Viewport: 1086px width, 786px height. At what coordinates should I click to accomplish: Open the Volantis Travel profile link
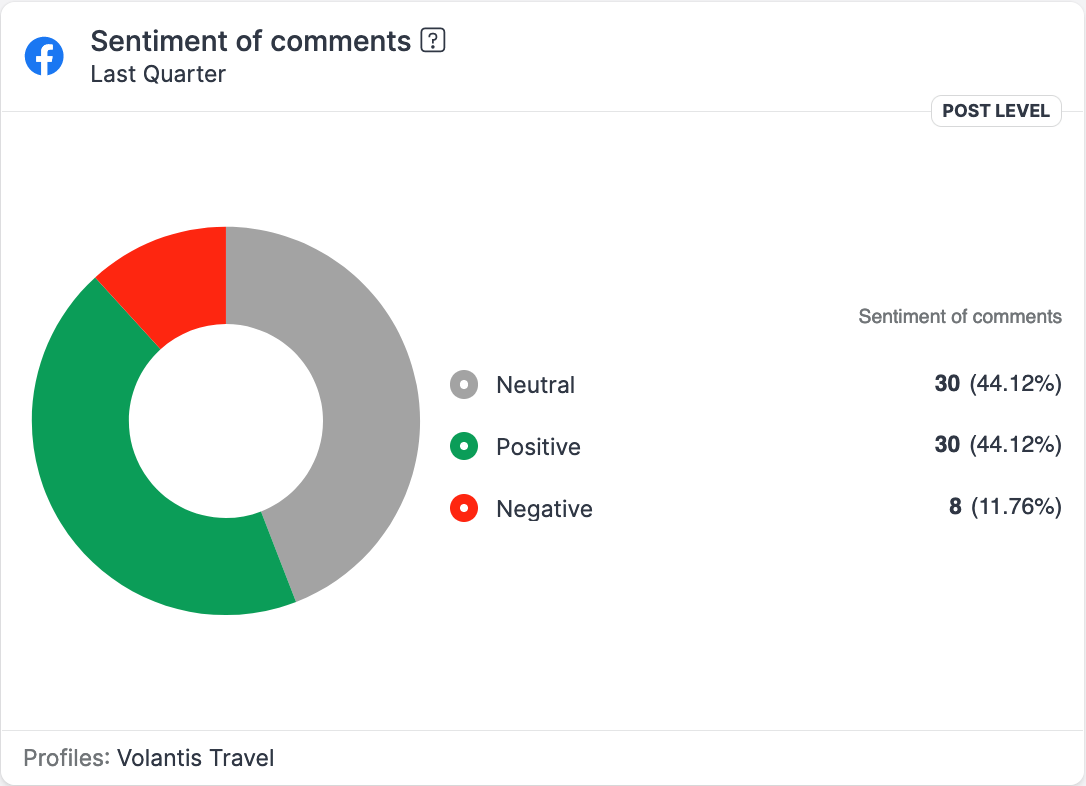(x=194, y=758)
